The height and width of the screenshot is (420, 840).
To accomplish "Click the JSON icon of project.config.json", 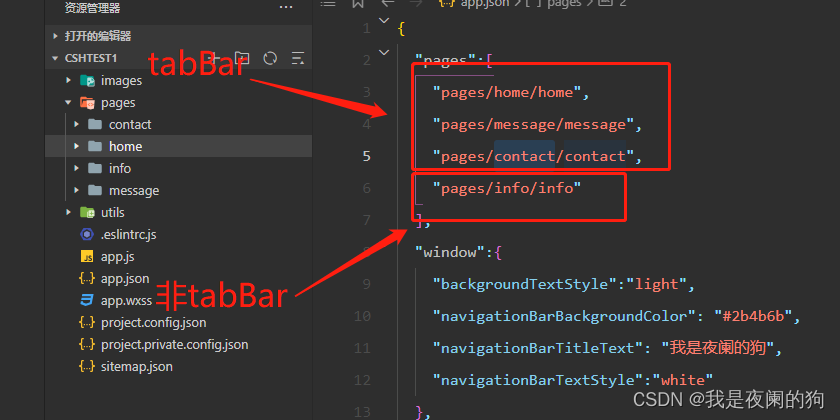I will tap(87, 322).
